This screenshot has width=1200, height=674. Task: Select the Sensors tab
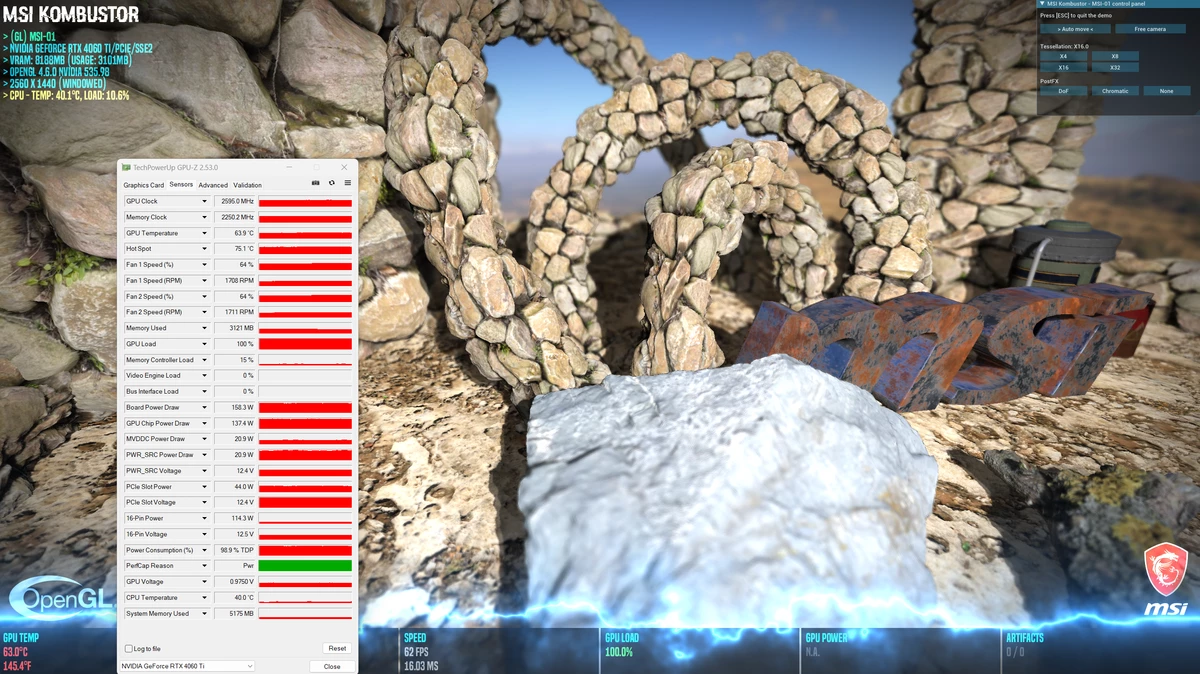pyautogui.click(x=181, y=185)
